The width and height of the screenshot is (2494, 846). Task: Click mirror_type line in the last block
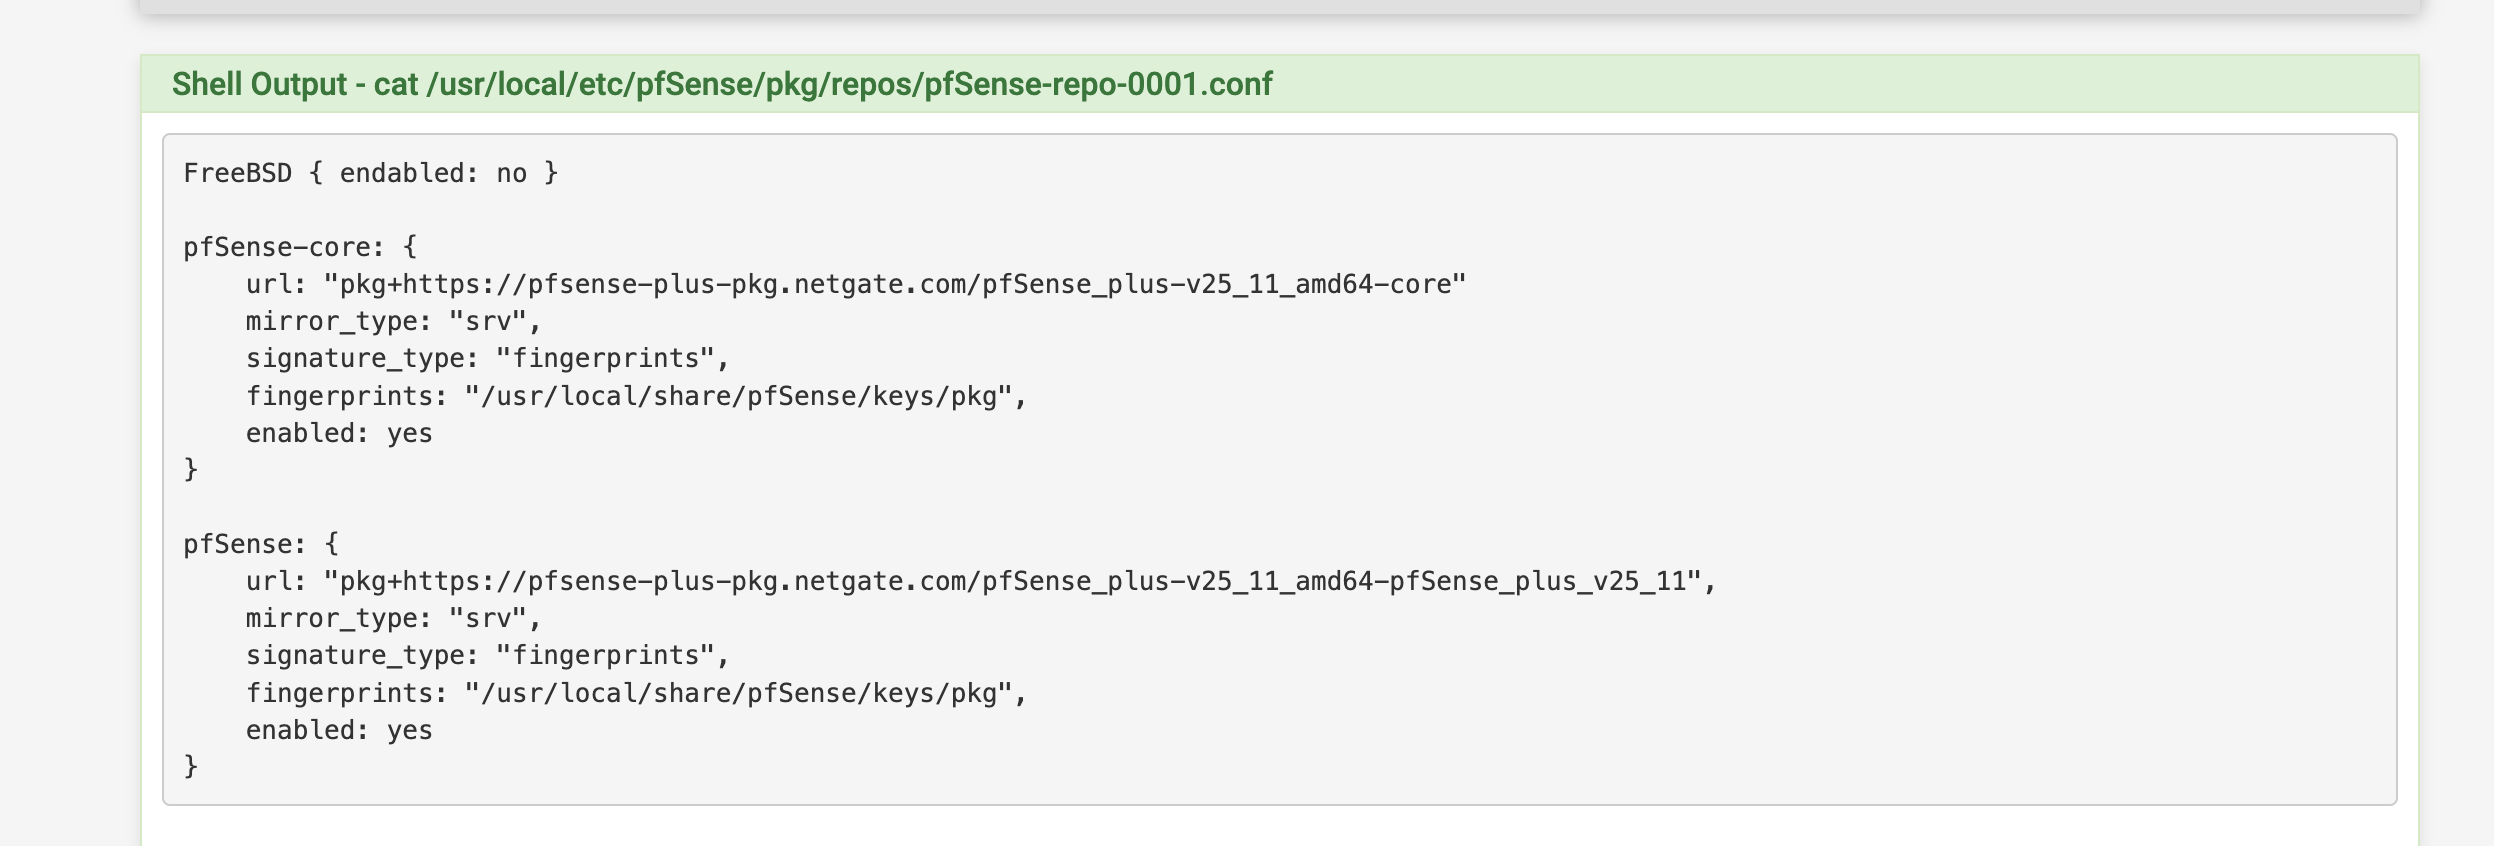(393, 619)
